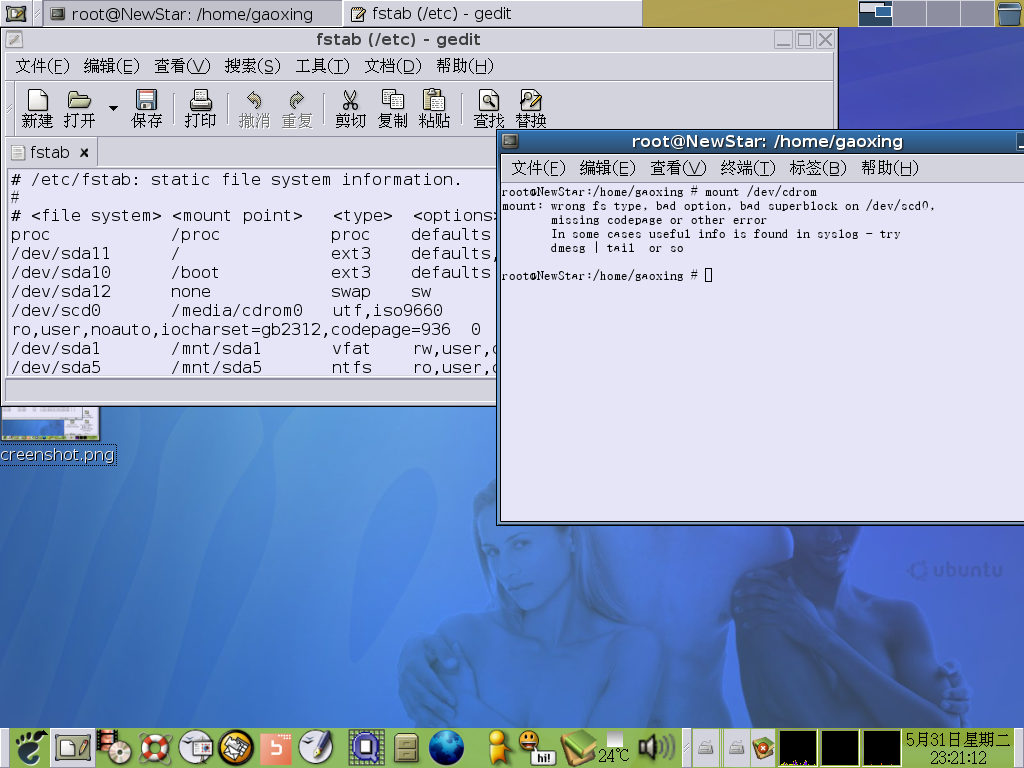This screenshot has width=1024, height=768.
Task: Click the New document icon in gedit
Action: tap(37, 108)
